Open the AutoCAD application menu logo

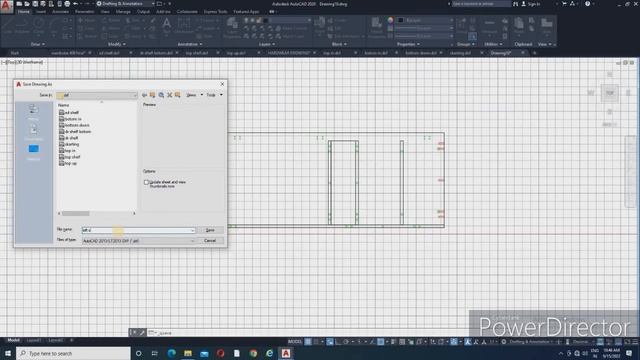point(6,6)
